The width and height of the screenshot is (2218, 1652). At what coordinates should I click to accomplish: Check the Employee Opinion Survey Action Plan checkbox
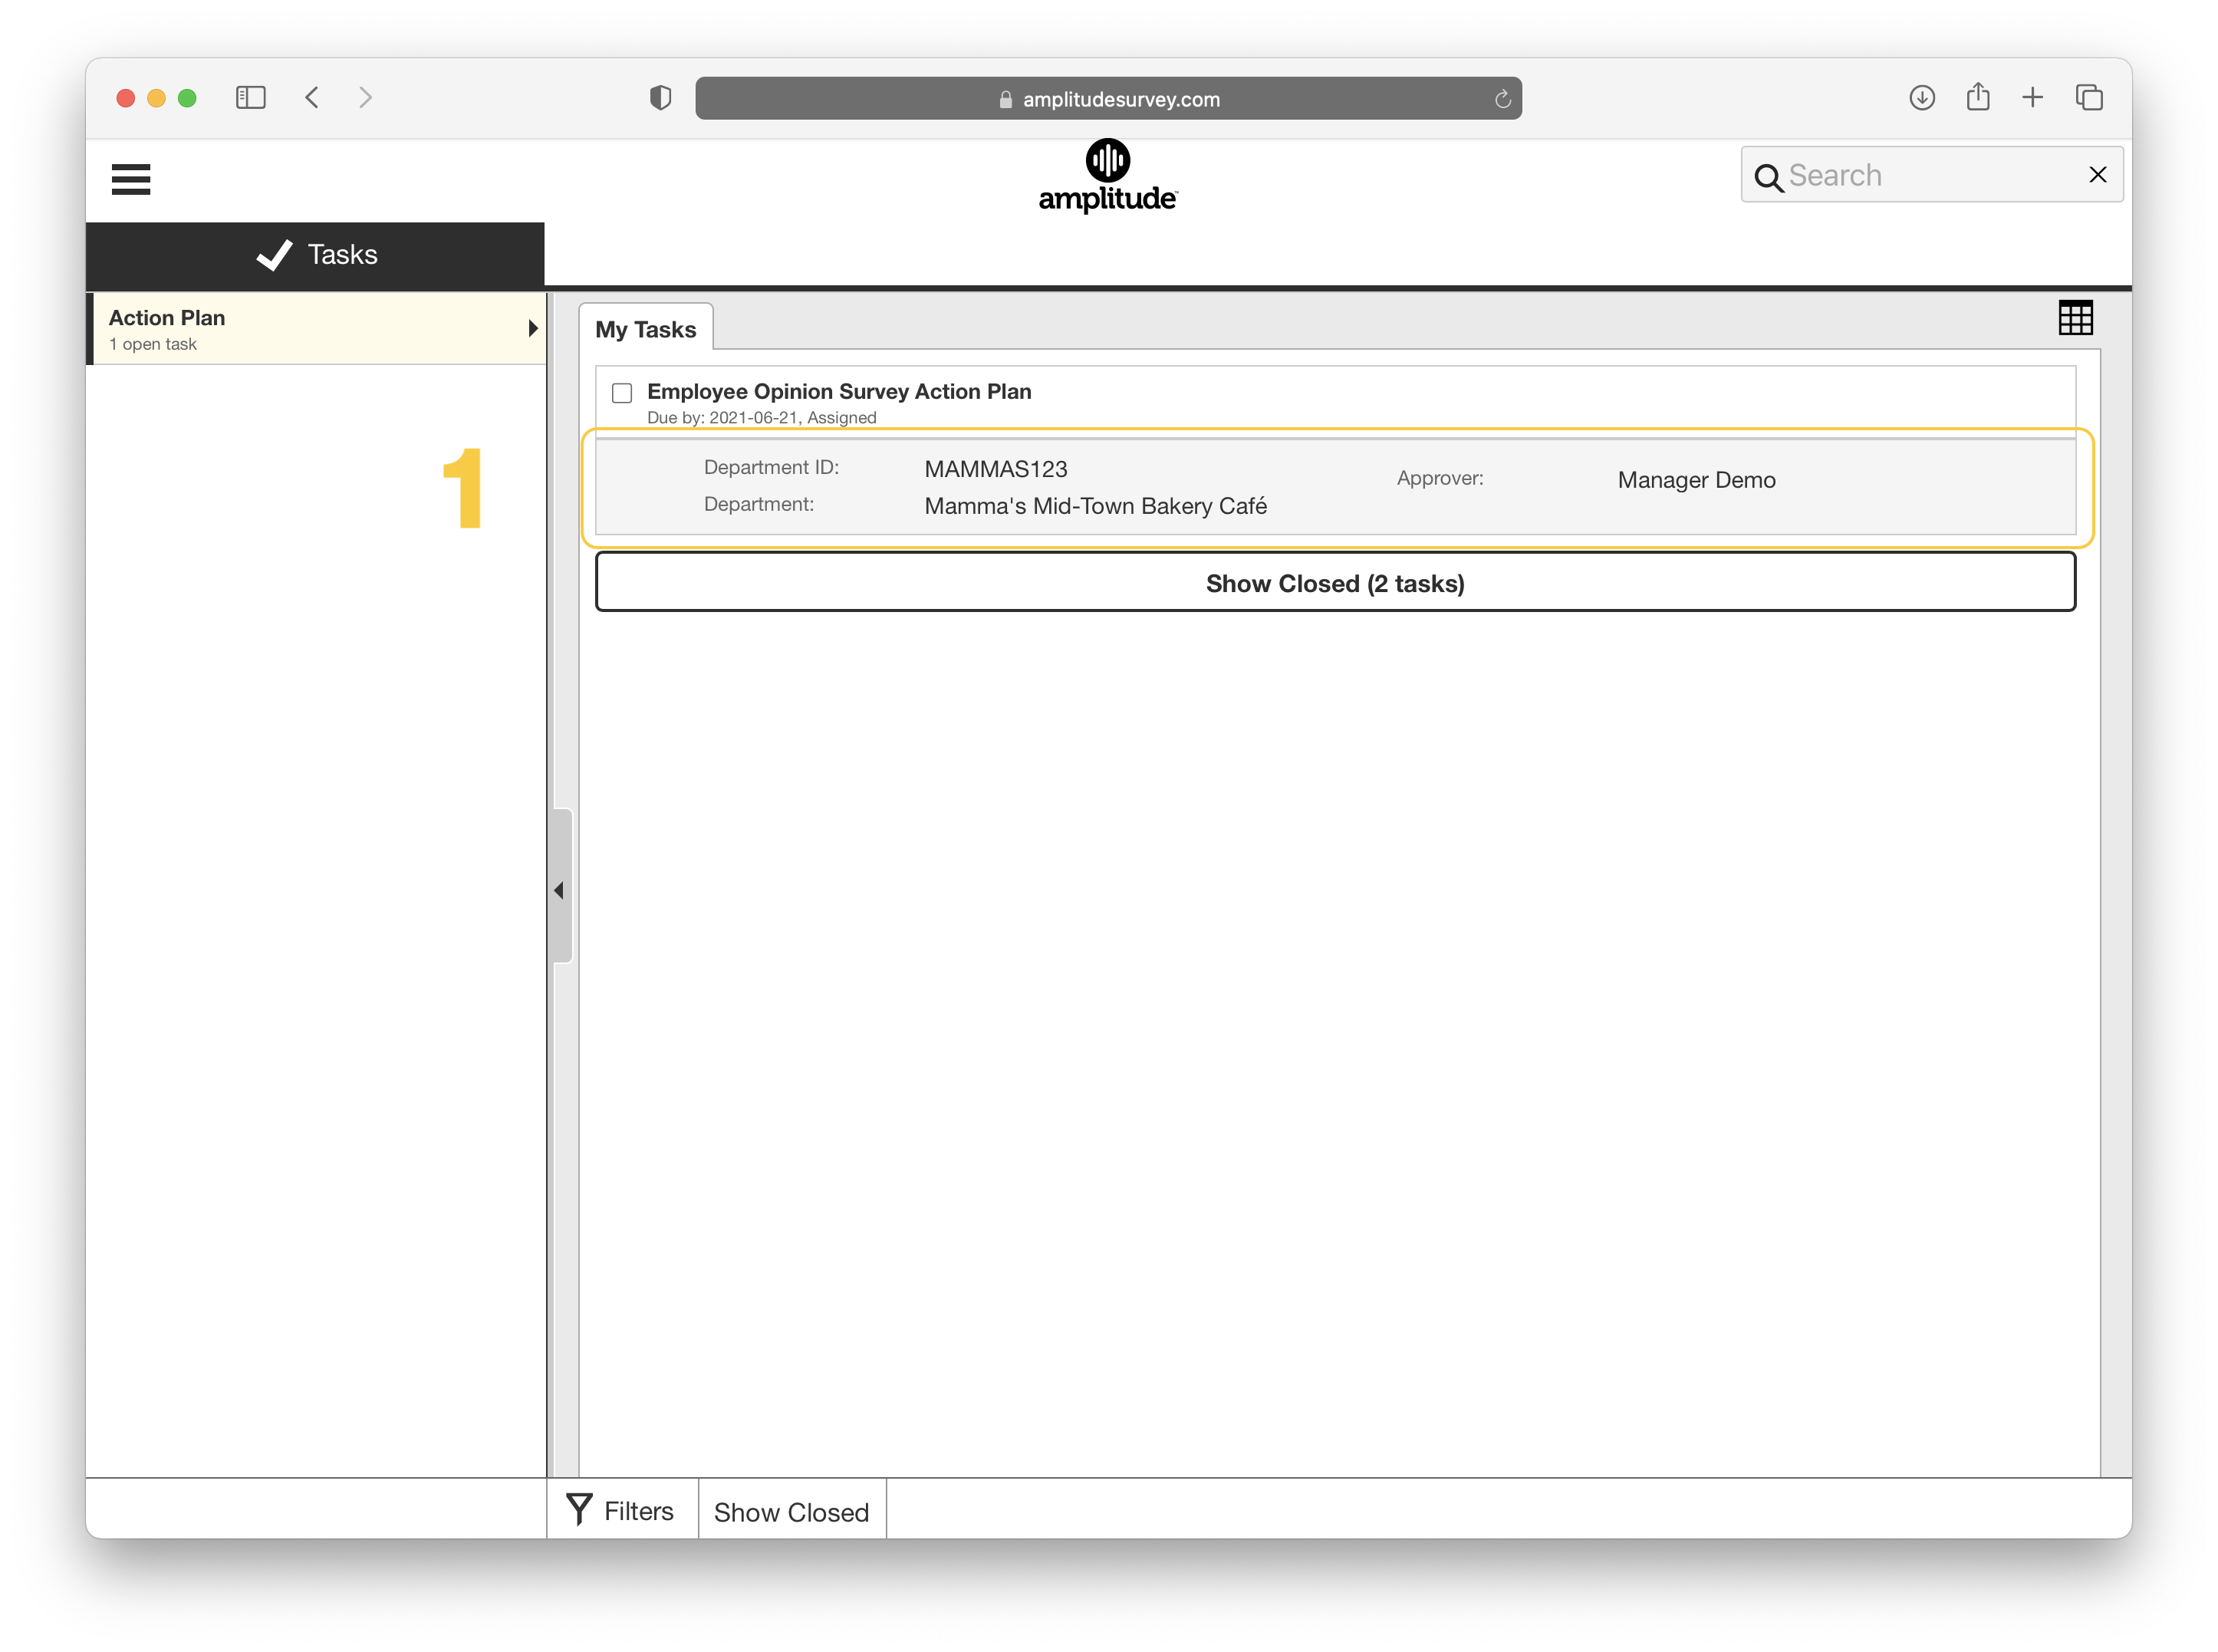tap(622, 393)
